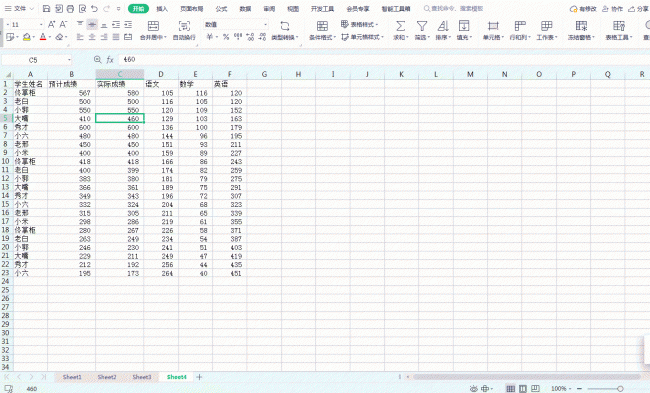650x393 pixels.
Task: Click the 自动换行 wrap text icon
Action: (184, 26)
